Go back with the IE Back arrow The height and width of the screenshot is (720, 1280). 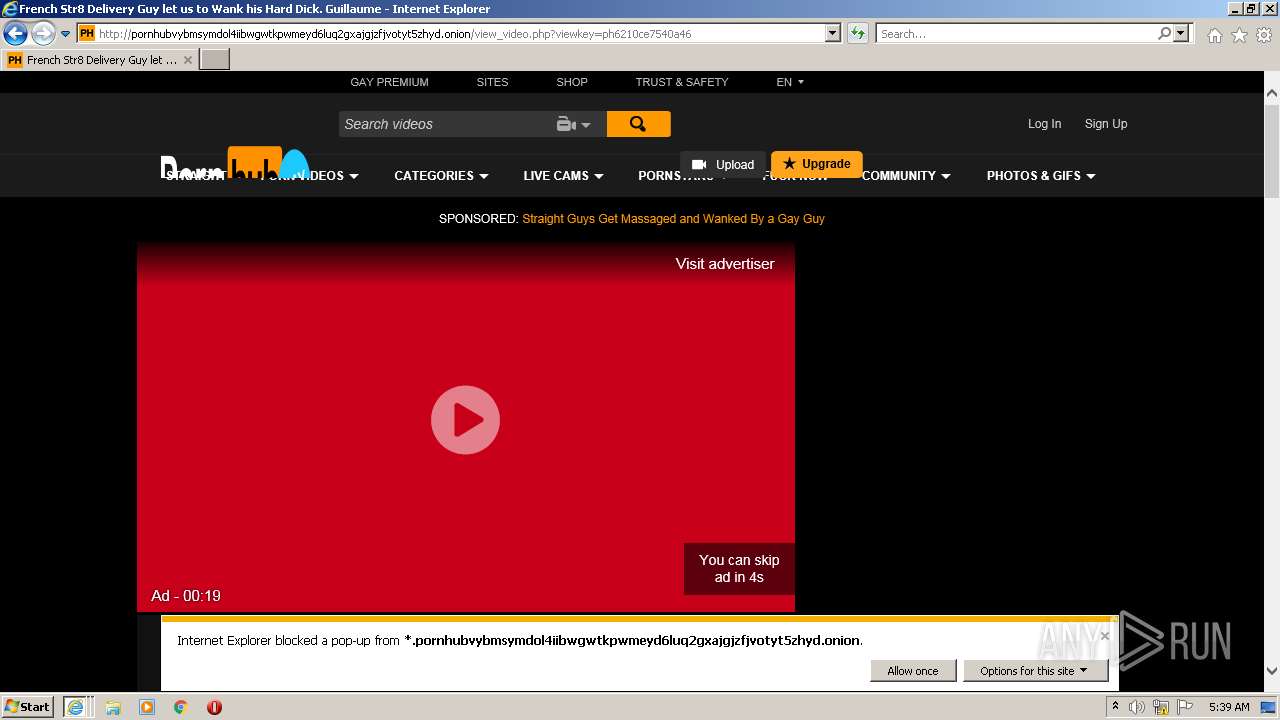15,34
